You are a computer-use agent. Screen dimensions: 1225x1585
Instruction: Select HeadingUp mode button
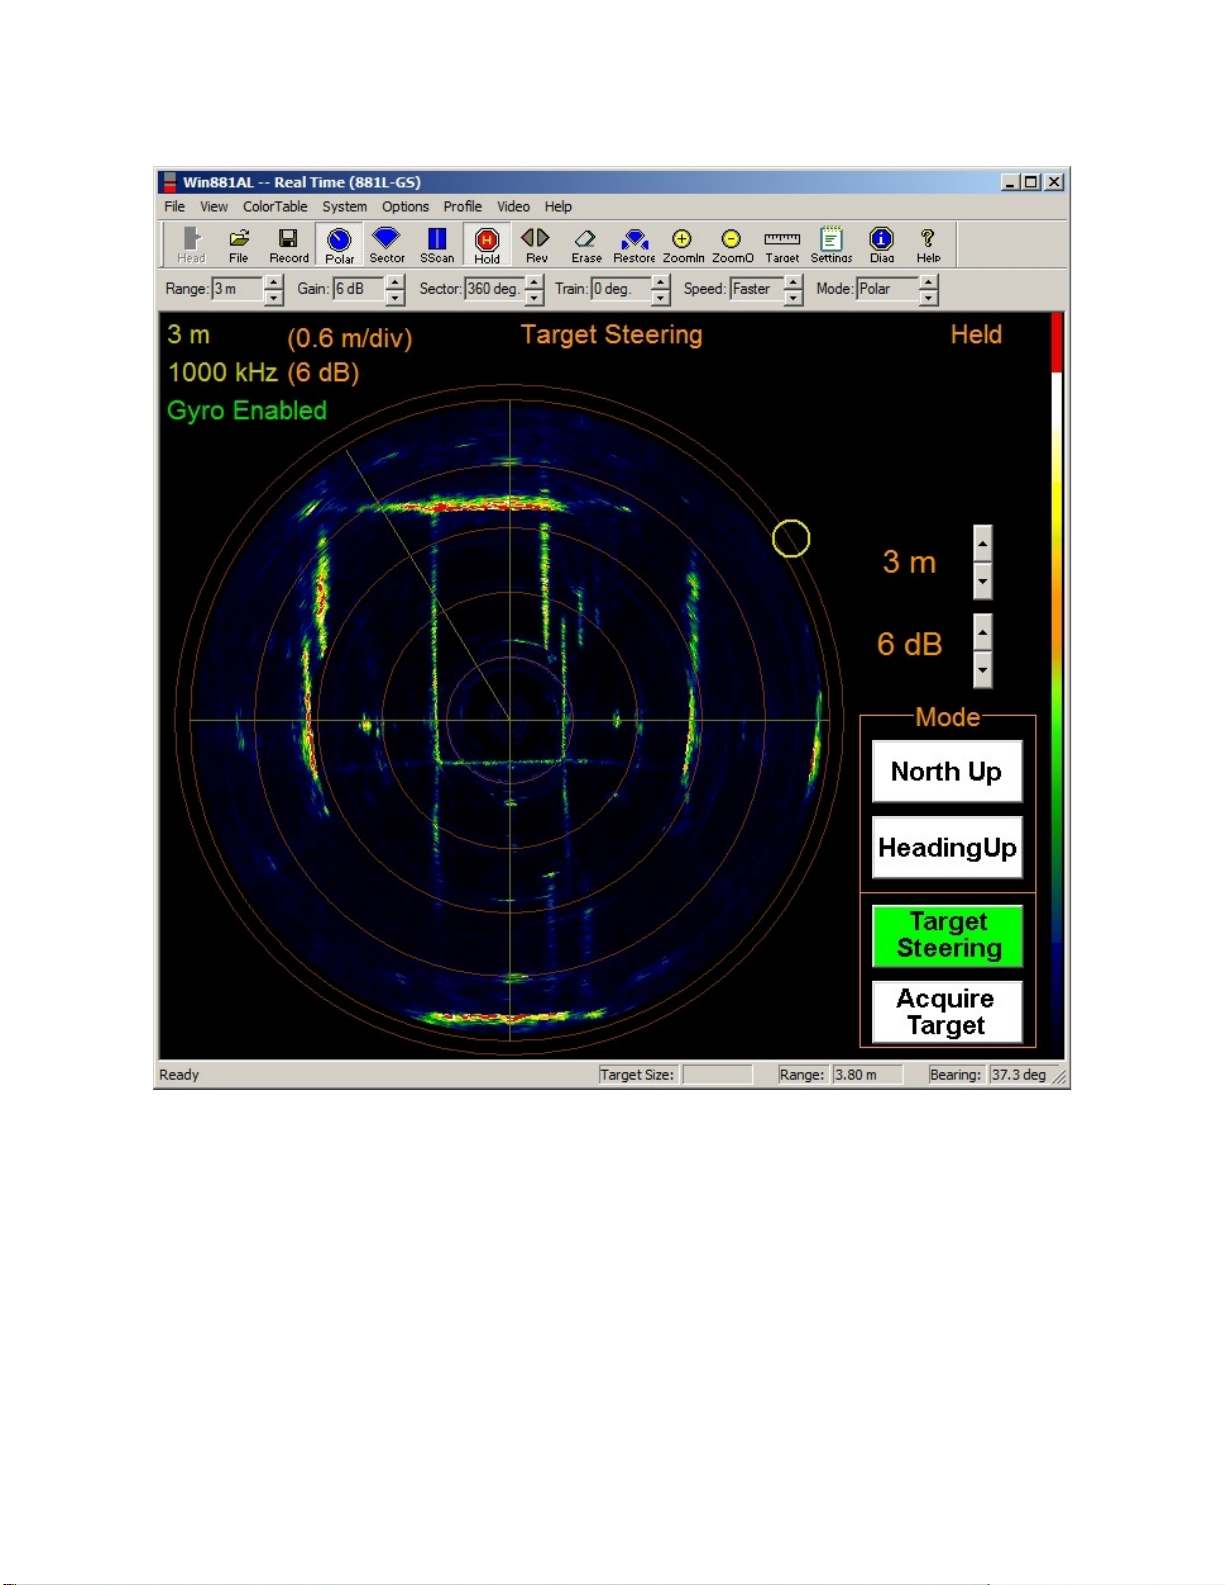(947, 848)
